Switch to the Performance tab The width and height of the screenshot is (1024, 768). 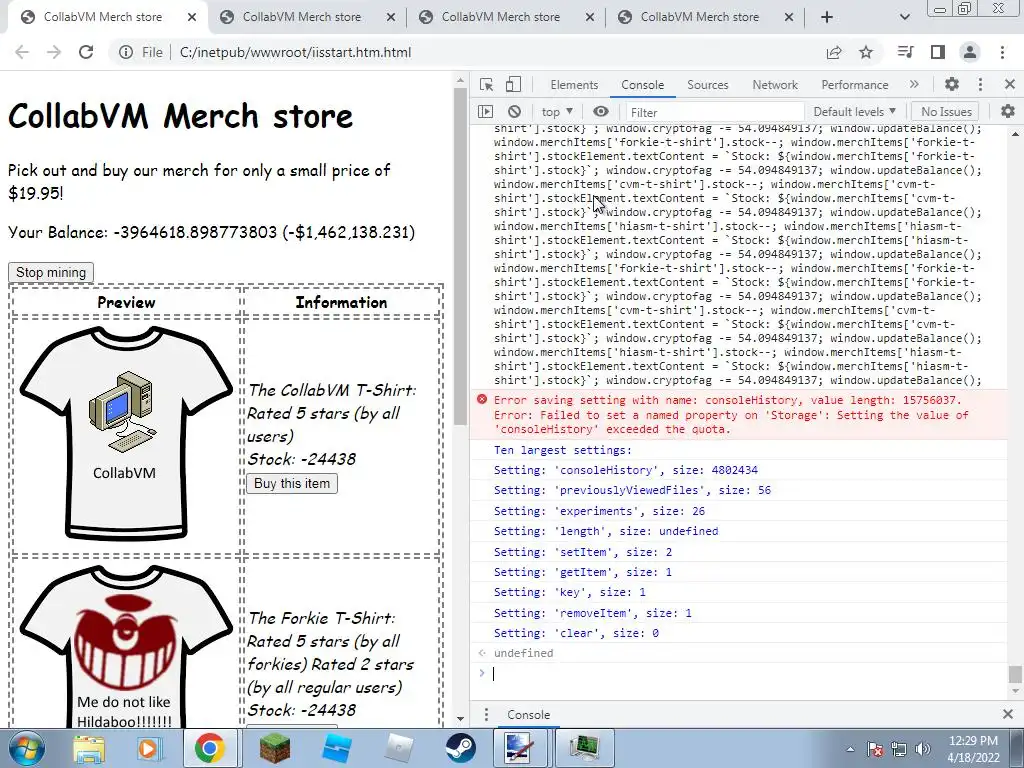pos(854,85)
